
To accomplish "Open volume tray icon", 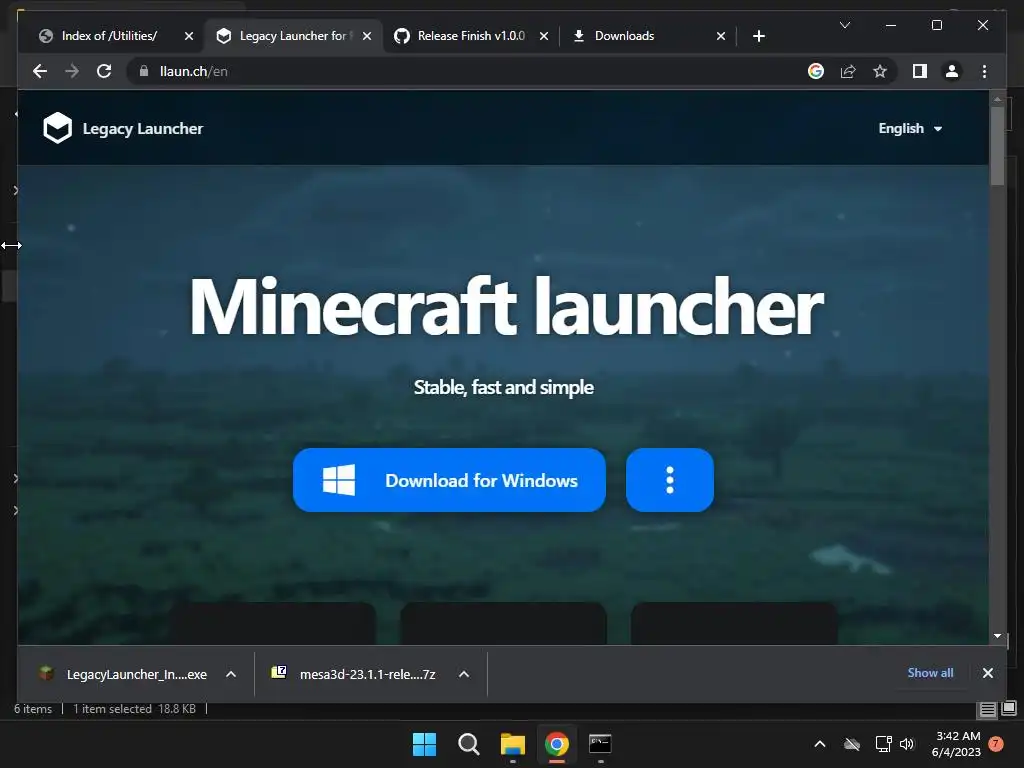I will (x=907, y=744).
